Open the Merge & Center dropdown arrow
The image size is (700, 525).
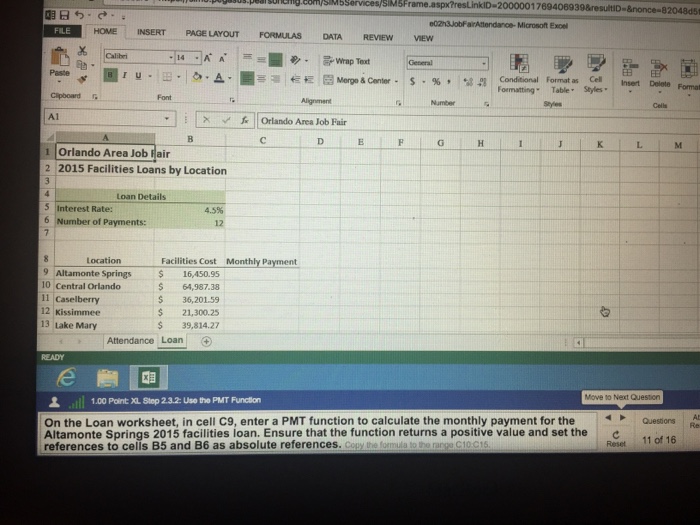[x=396, y=81]
